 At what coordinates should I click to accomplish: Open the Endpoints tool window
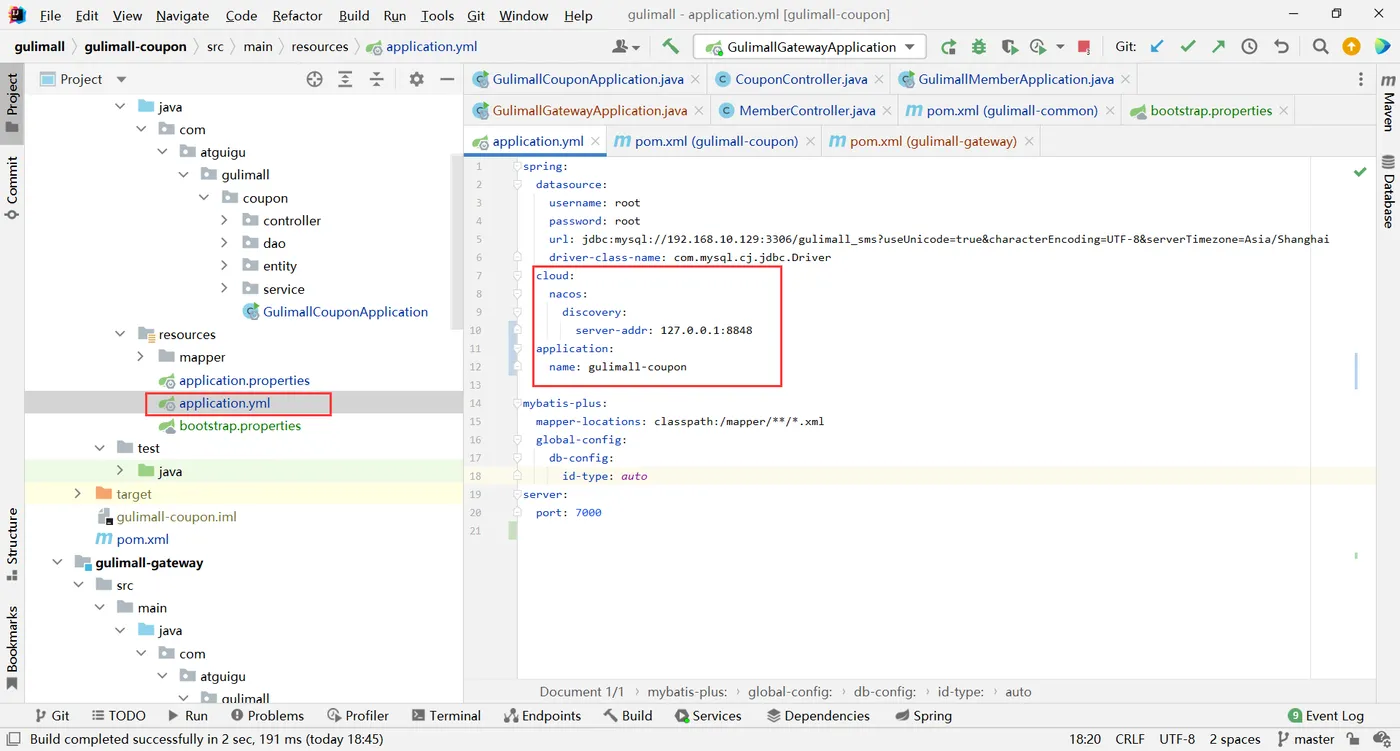(543, 716)
